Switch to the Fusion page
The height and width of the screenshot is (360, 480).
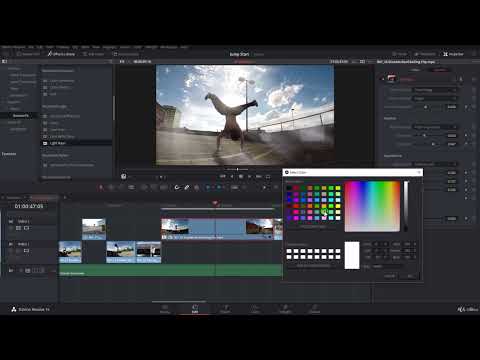[225, 309]
